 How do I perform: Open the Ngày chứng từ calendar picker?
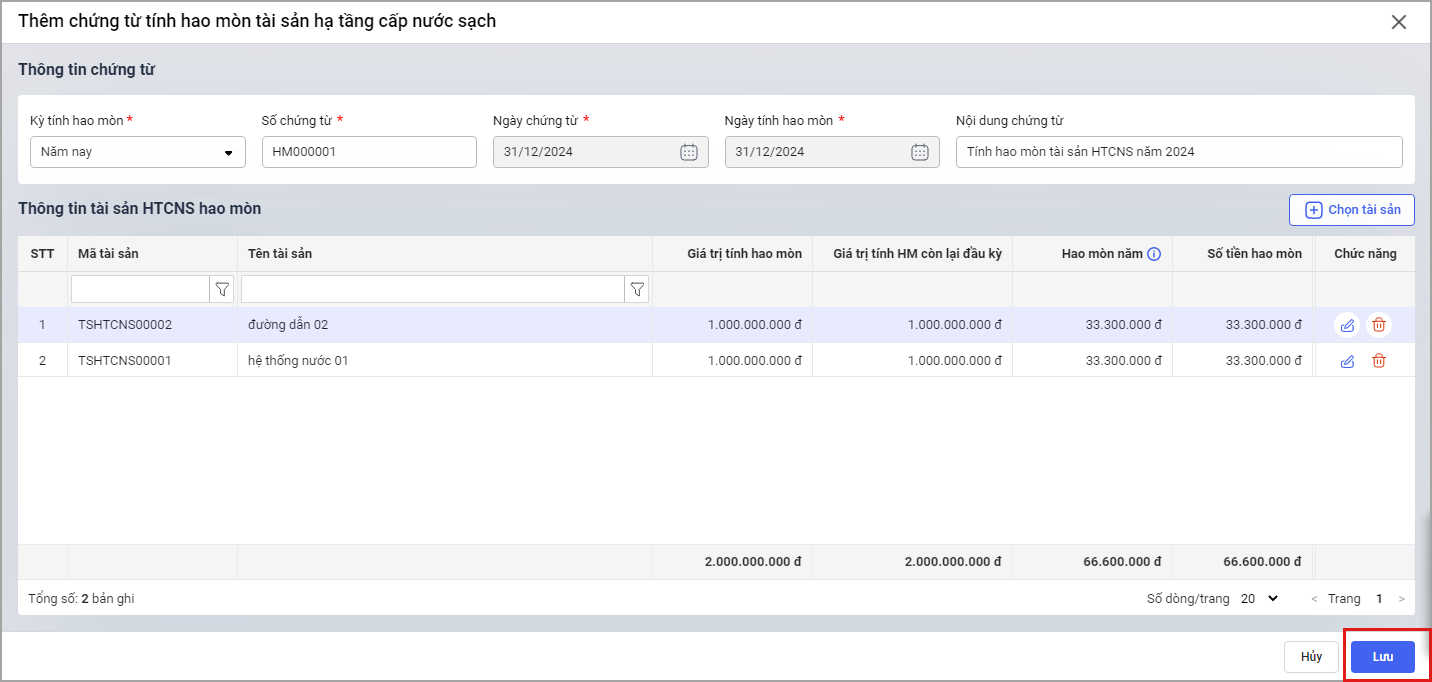[x=689, y=152]
